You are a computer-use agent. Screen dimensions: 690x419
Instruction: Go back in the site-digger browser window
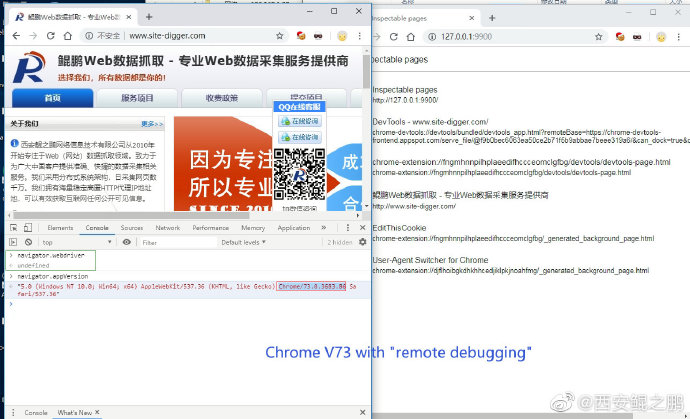click(16, 36)
